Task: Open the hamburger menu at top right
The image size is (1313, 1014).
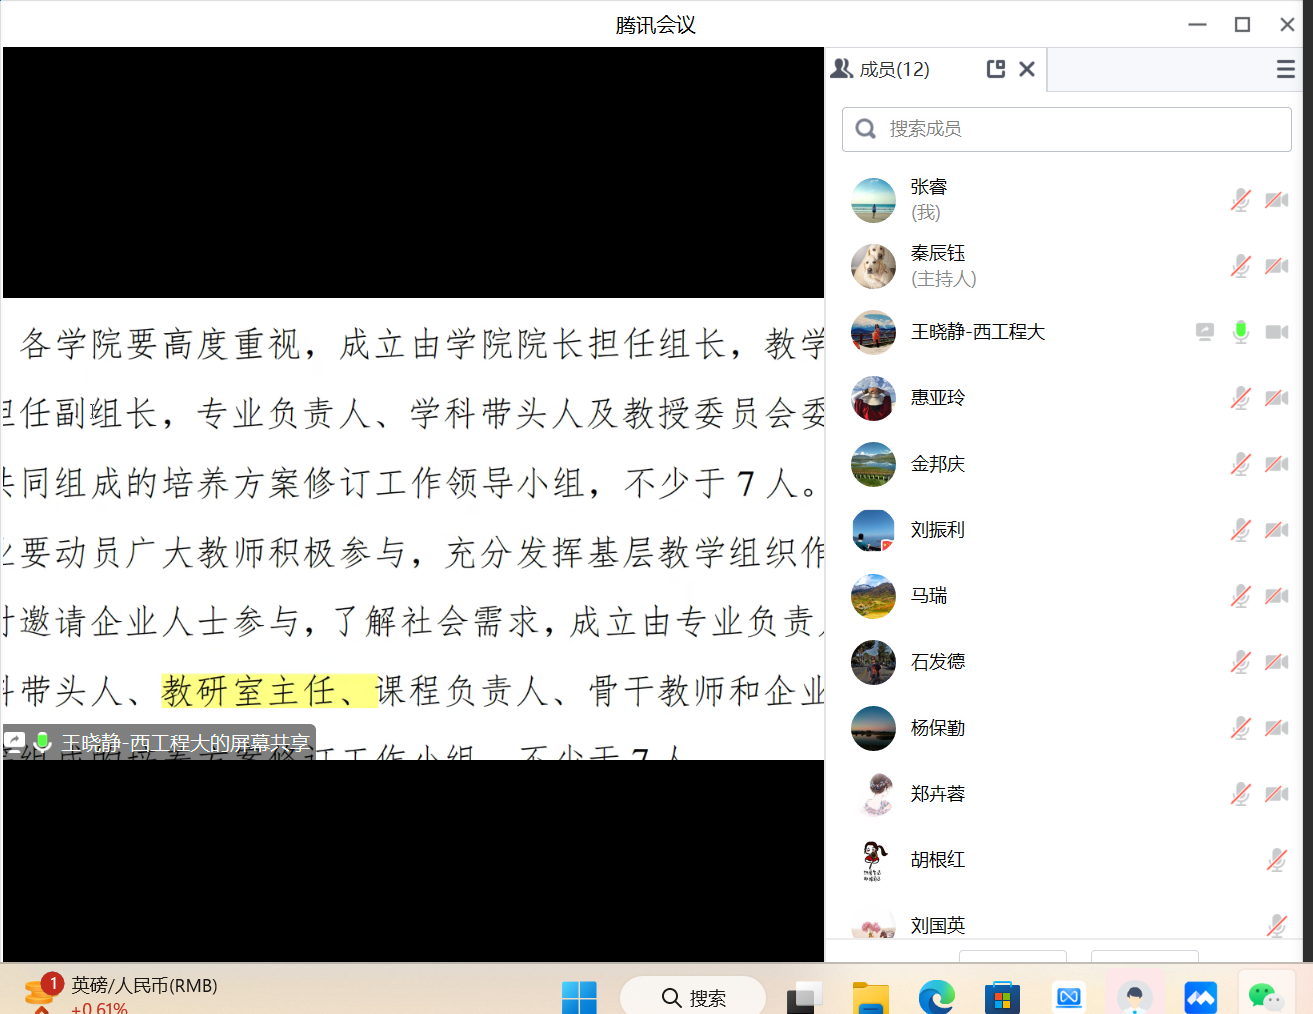Action: pyautogui.click(x=1285, y=69)
